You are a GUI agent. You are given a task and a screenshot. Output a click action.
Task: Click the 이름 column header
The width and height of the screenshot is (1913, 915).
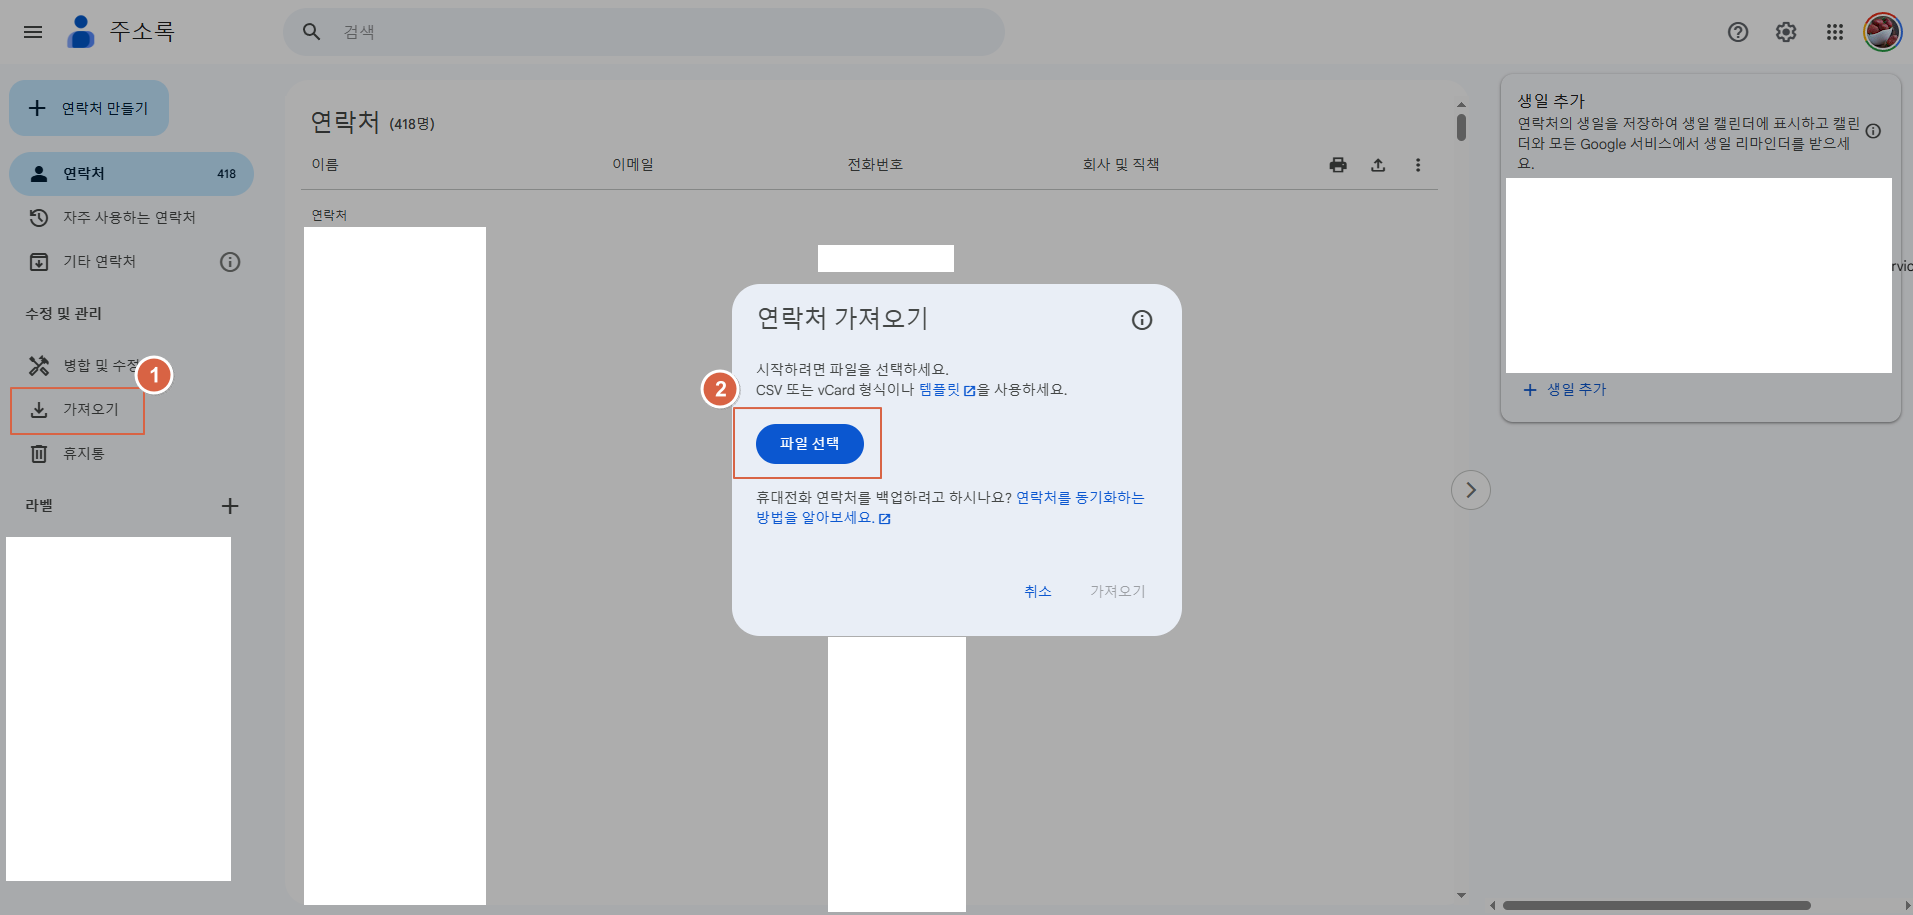[325, 165]
